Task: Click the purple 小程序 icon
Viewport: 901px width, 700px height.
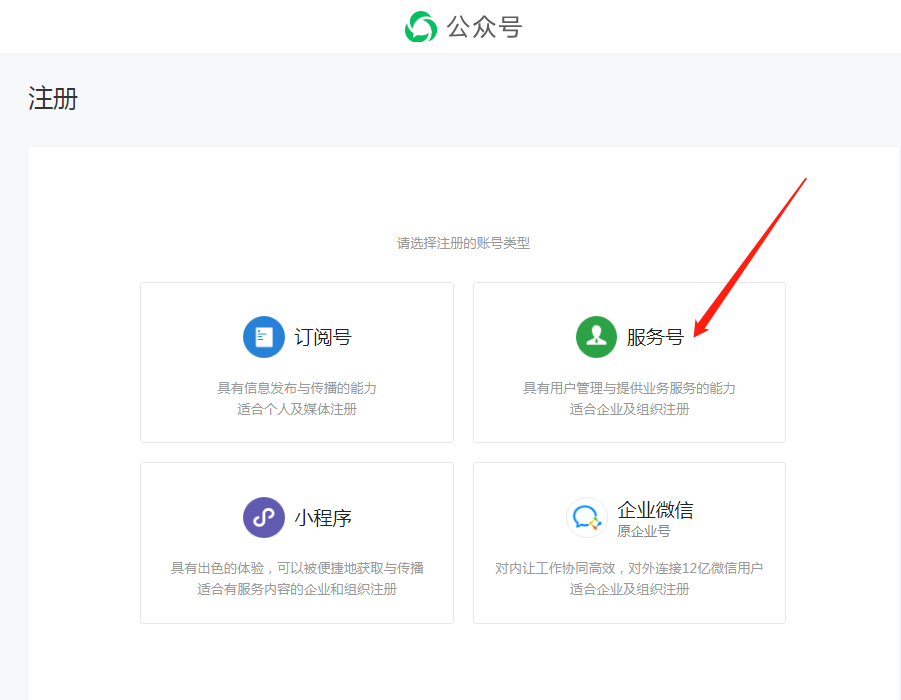Action: tap(264, 517)
